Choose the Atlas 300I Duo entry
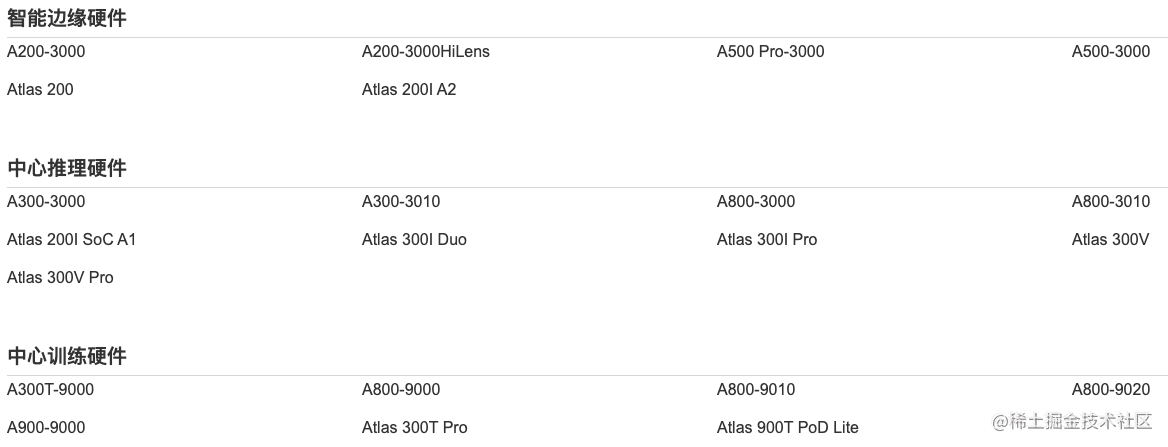1168x447 pixels. point(414,240)
